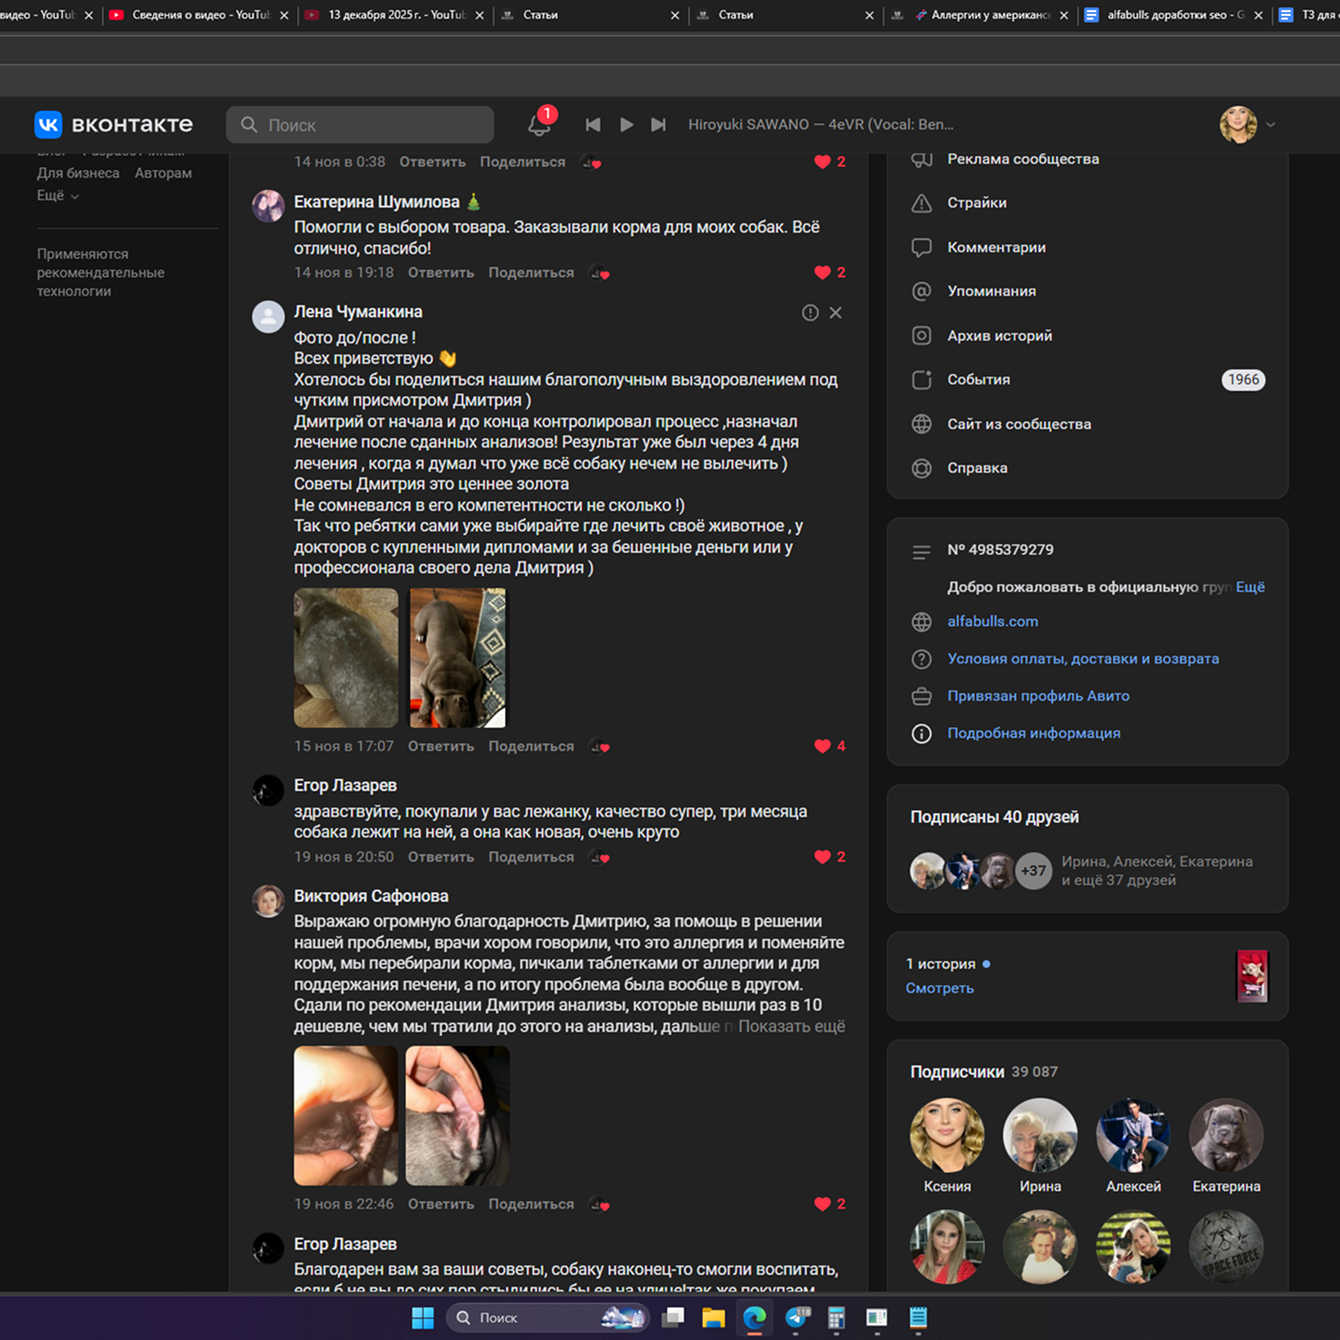The image size is (1340, 1340).
Task: Expand the profile account menu
Action: click(1247, 125)
